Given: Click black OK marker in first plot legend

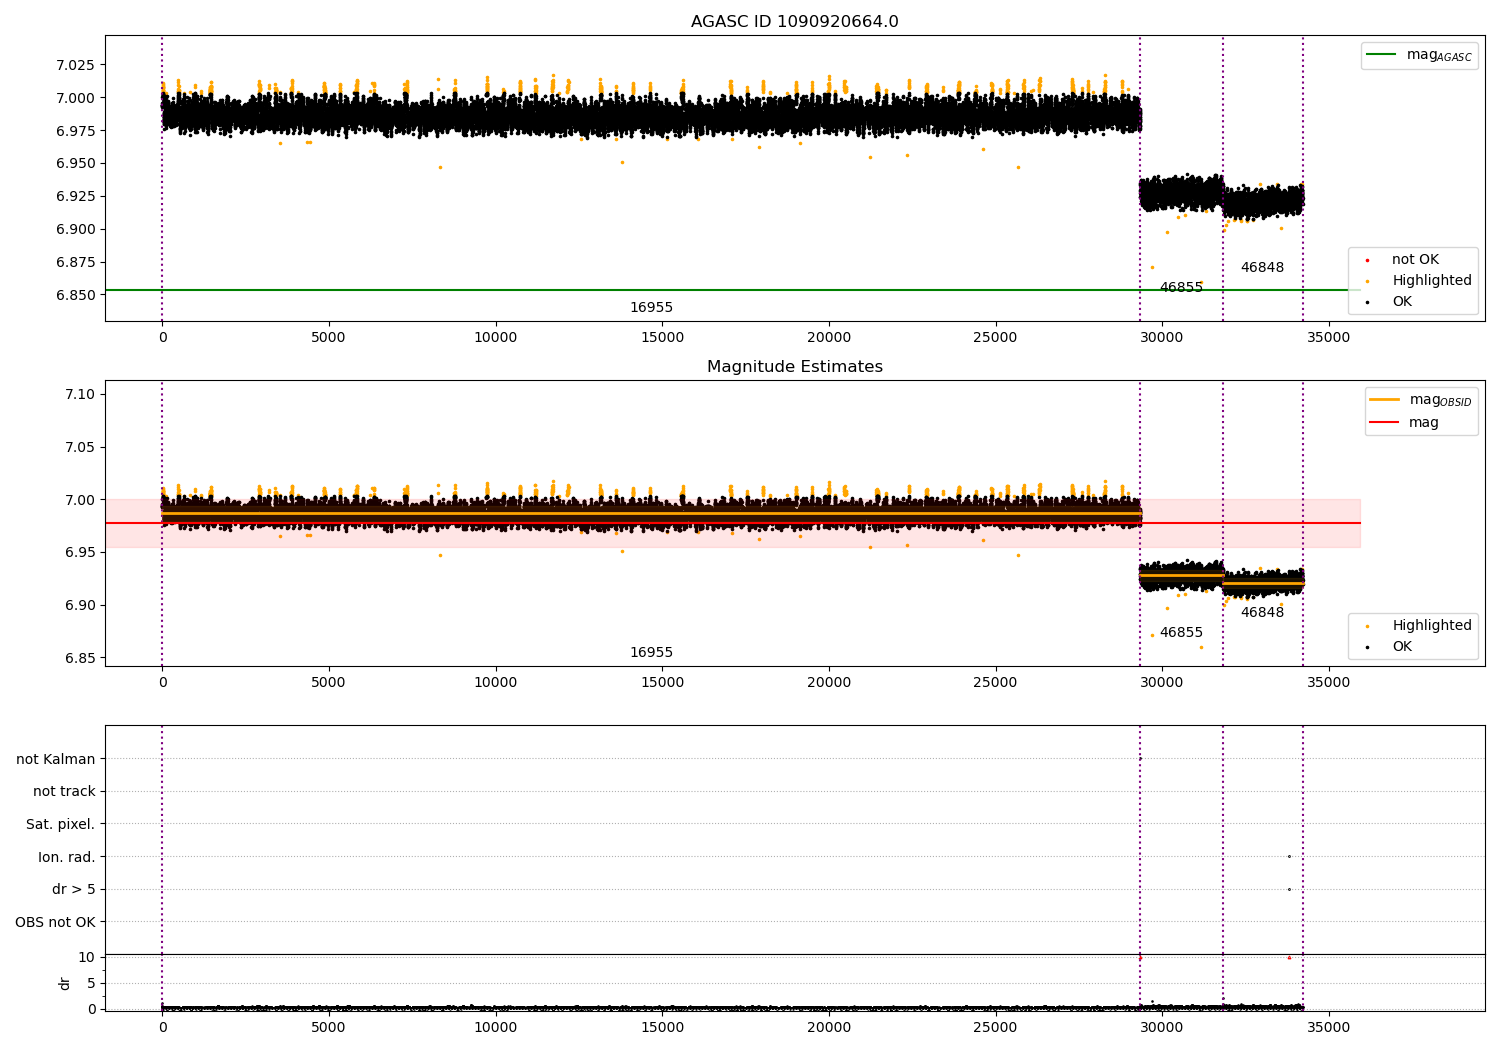Looking at the screenshot, I should coord(1367,302).
